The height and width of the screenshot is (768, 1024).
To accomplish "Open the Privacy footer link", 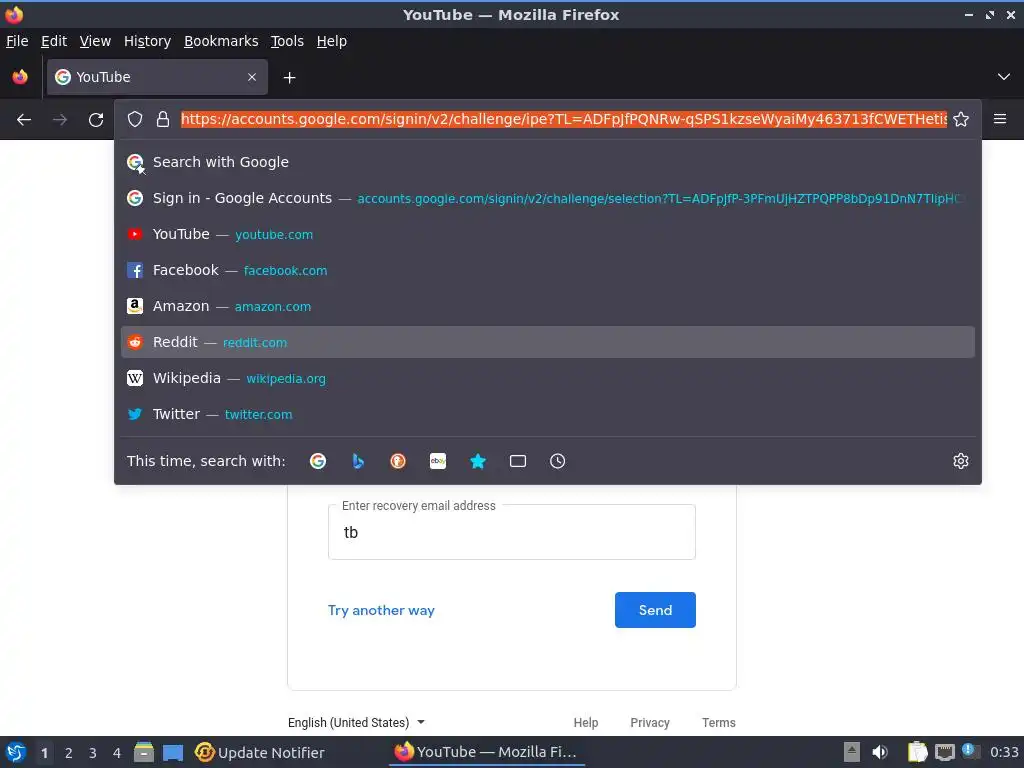I will (650, 722).
